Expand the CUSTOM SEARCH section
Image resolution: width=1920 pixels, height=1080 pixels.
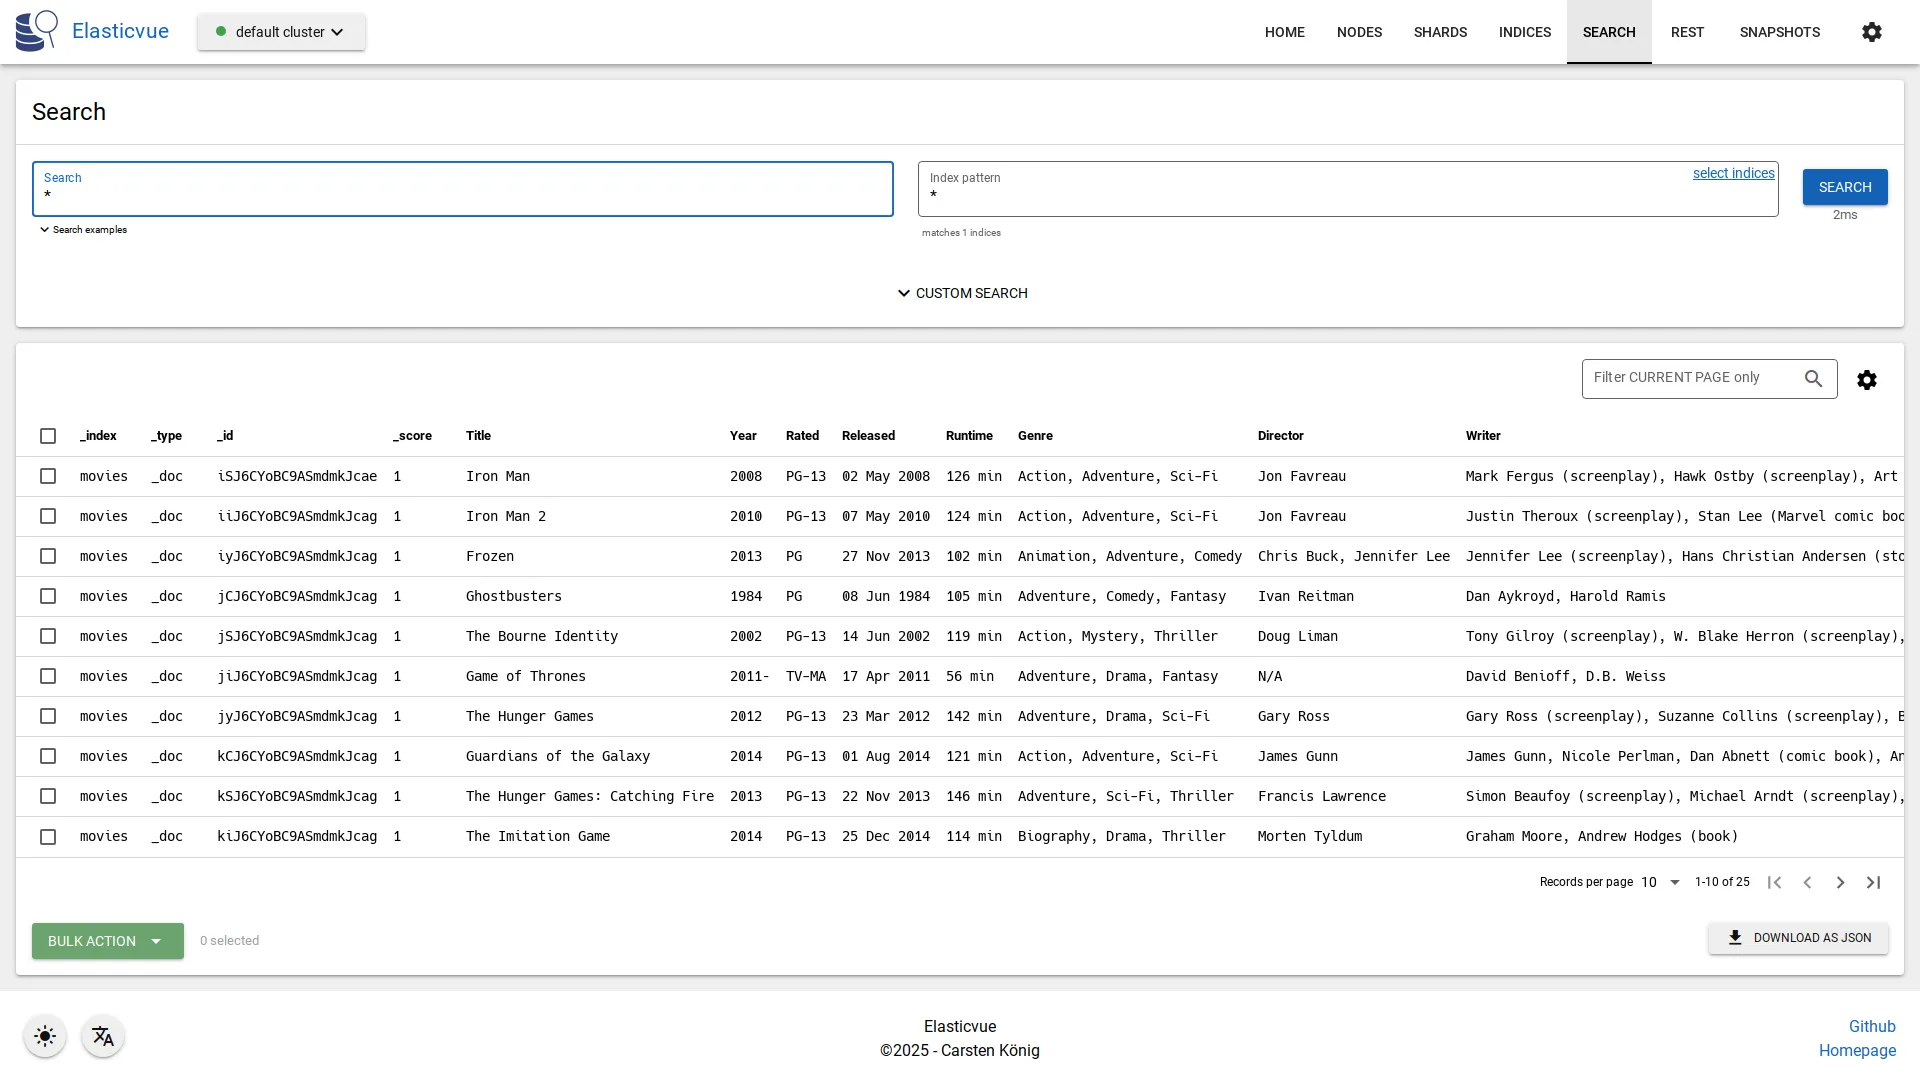(960, 293)
